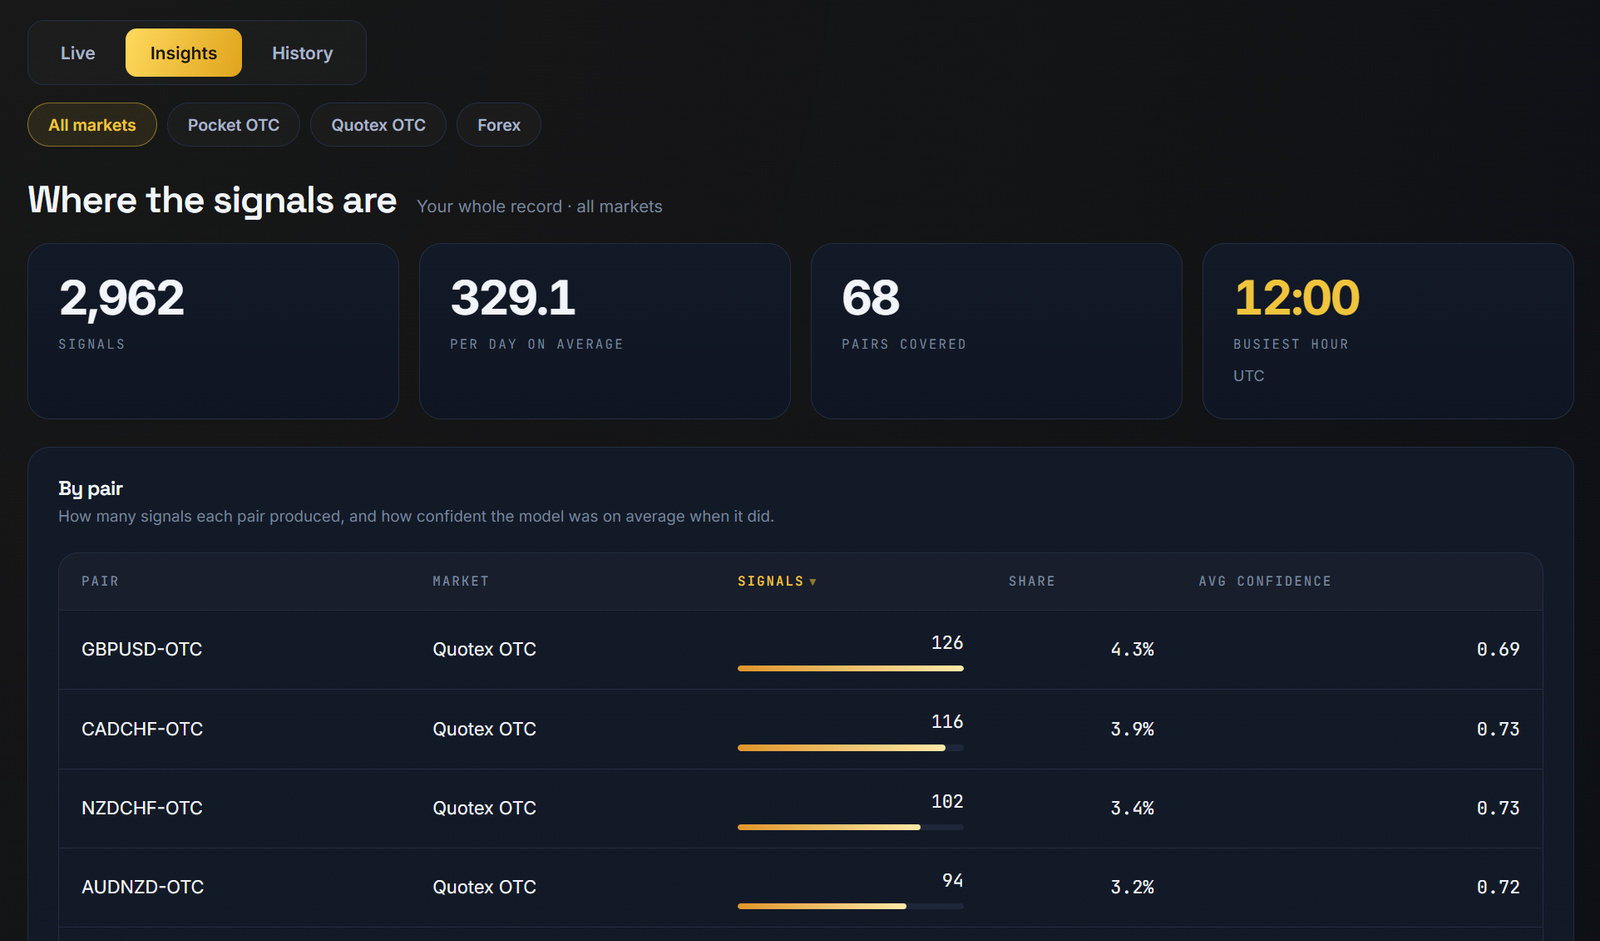Filter by Quotex OTC market
This screenshot has width=1600, height=941.
pos(378,125)
